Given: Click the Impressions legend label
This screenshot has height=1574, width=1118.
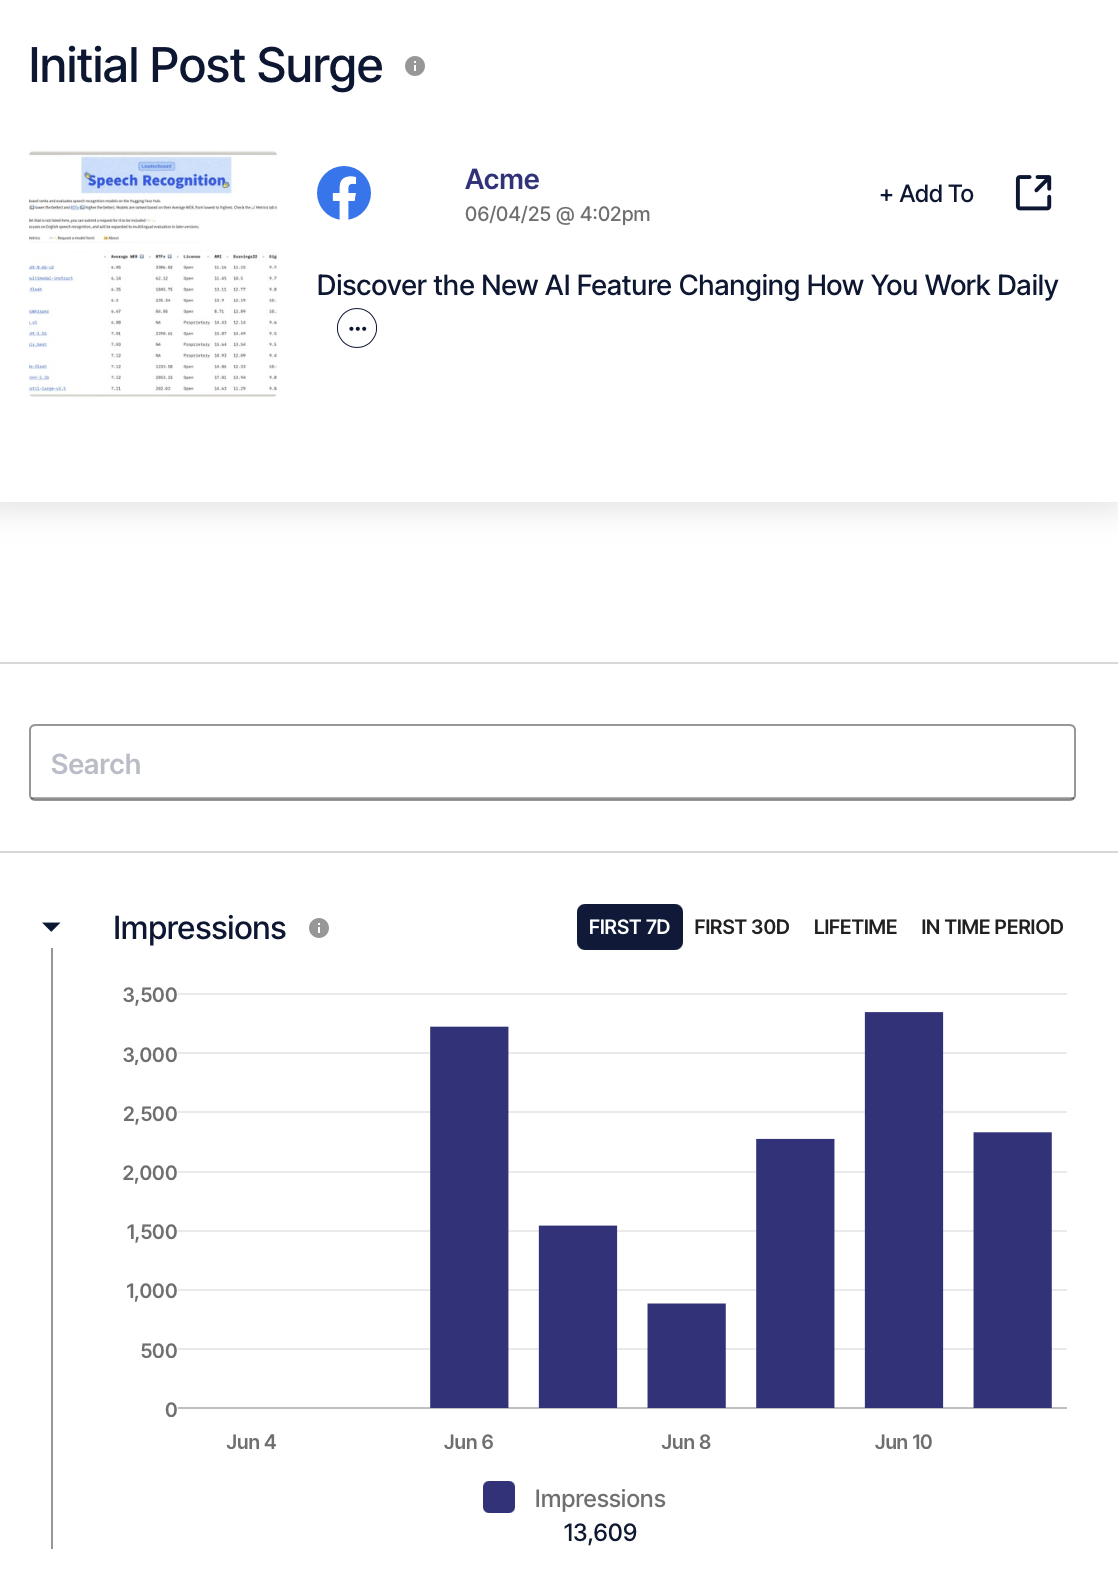Looking at the screenshot, I should click(600, 1498).
